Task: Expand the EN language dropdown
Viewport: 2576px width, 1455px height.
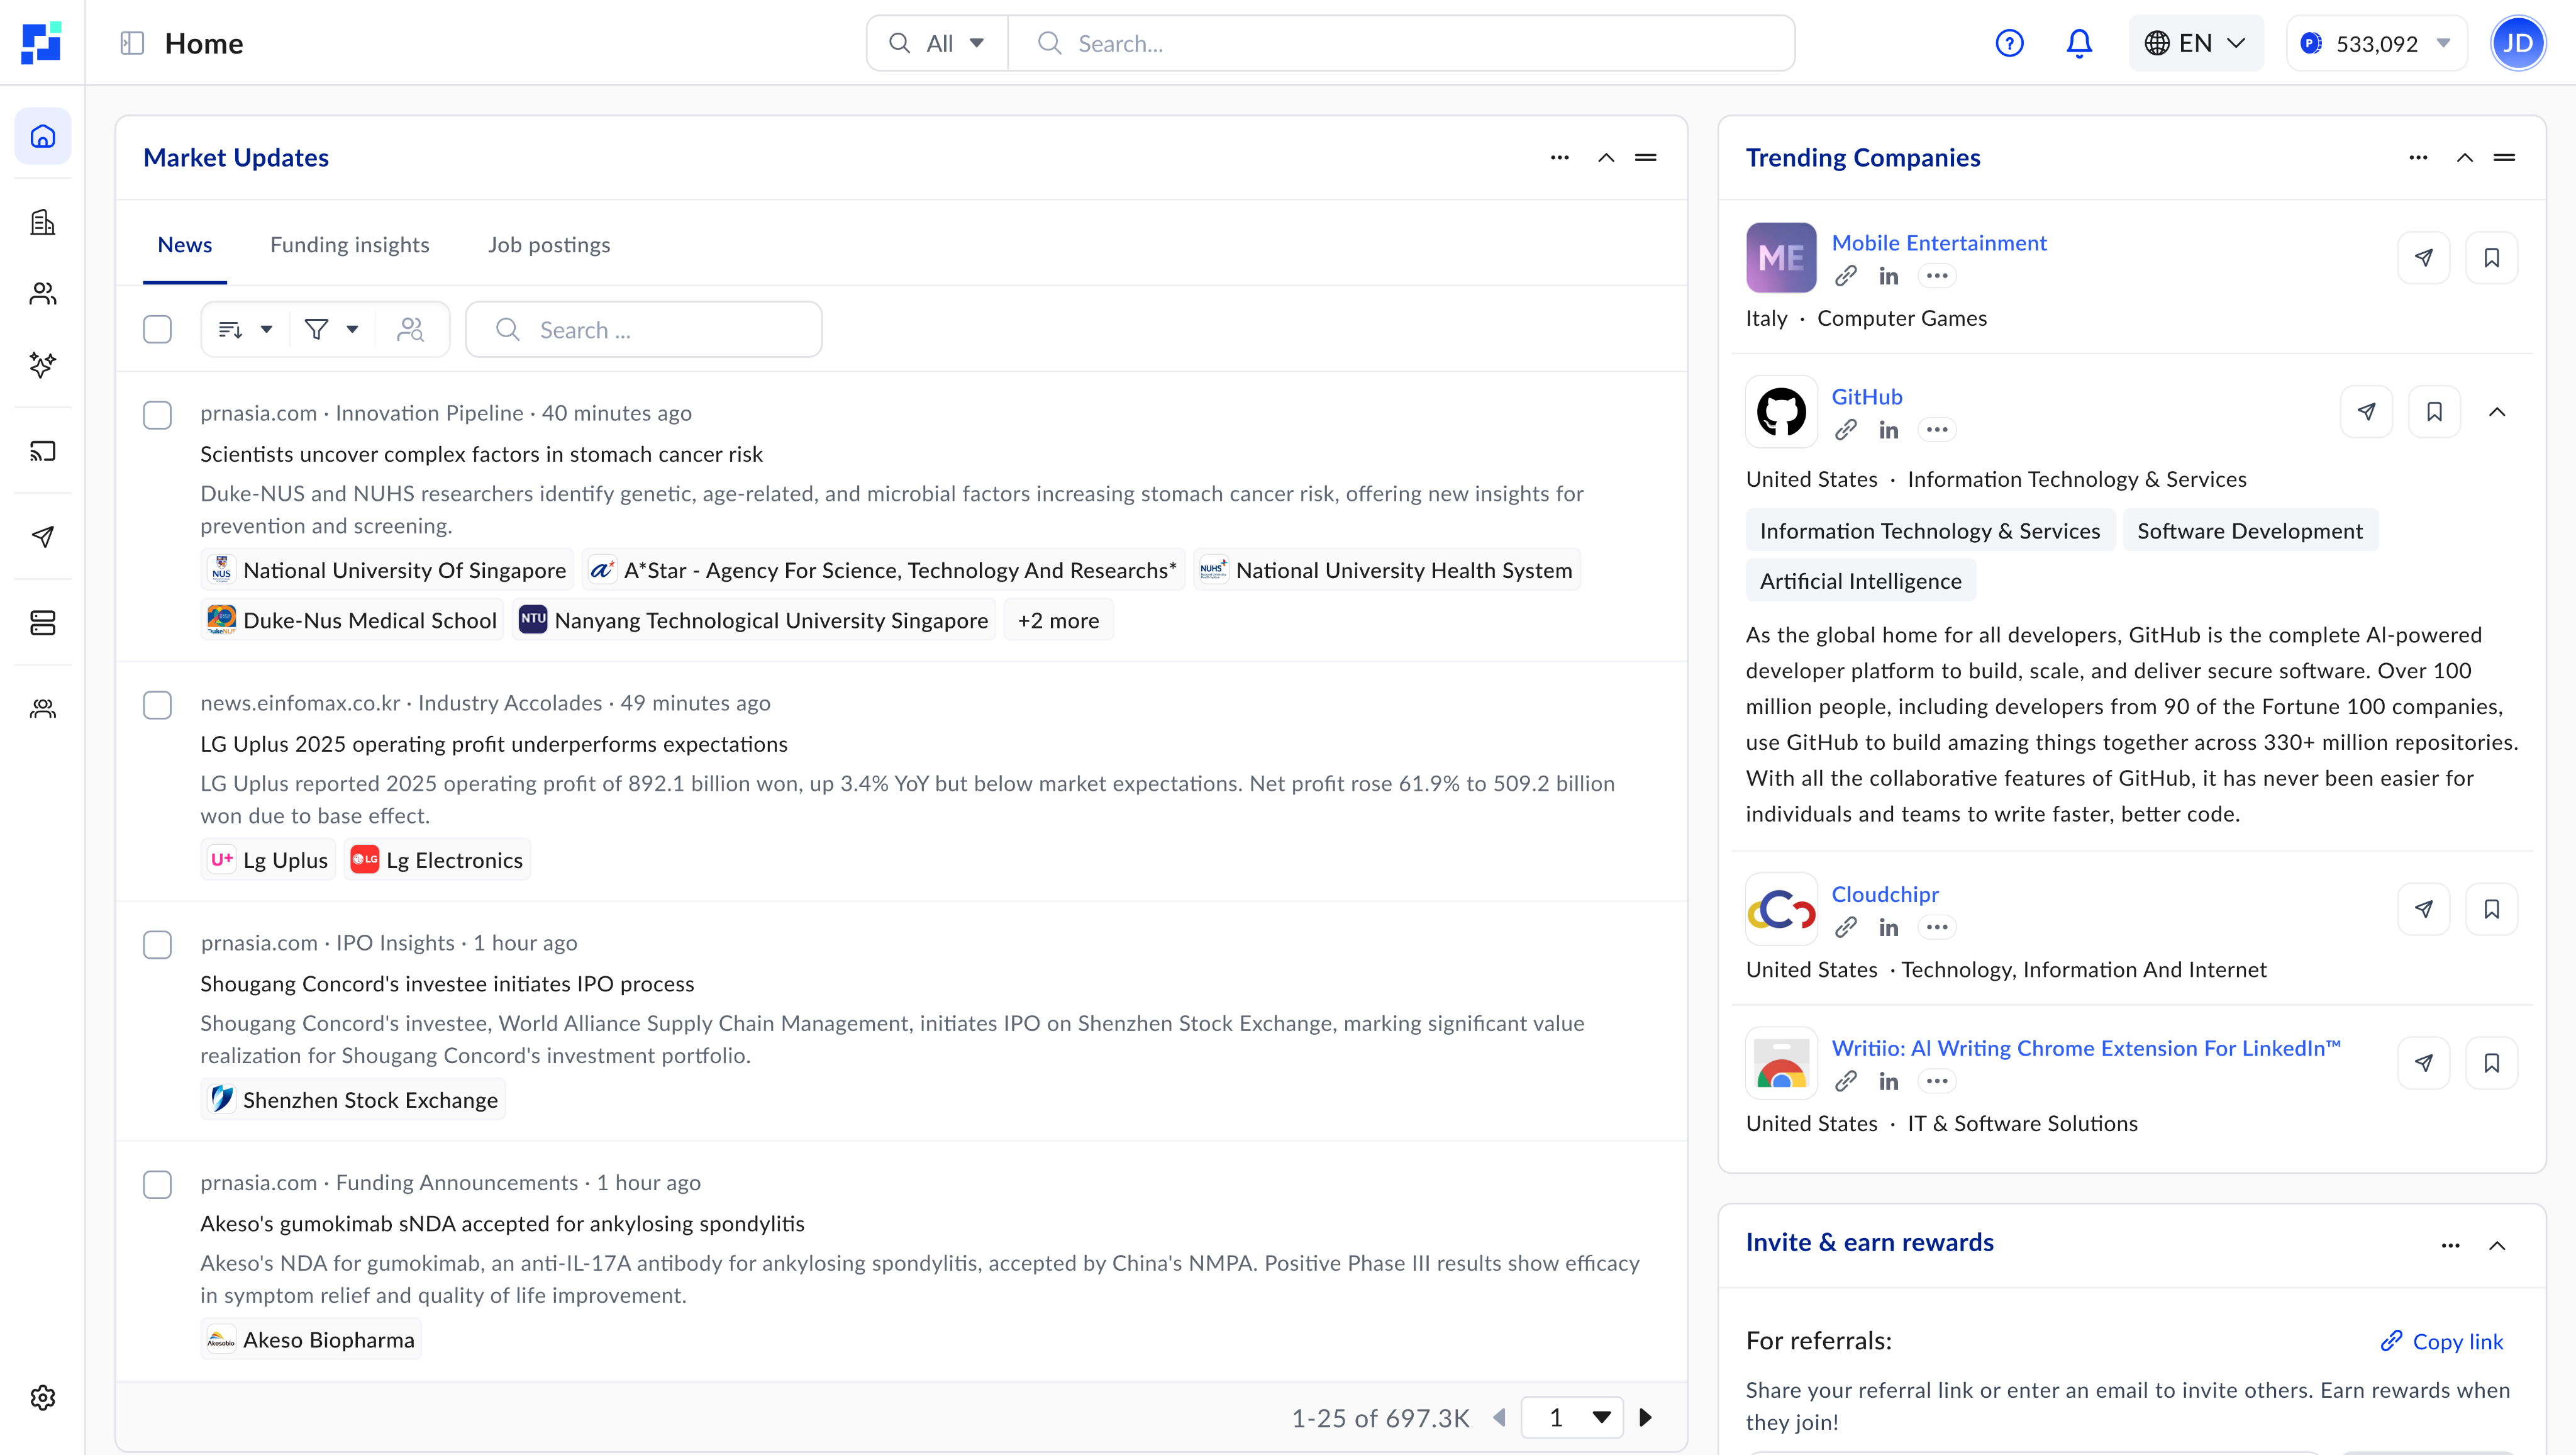Action: 2196,43
